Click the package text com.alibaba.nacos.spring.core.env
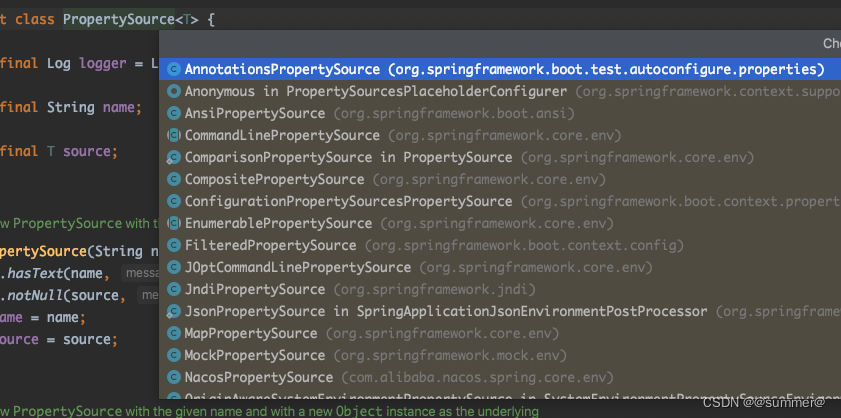841x418 pixels. [x=477, y=378]
